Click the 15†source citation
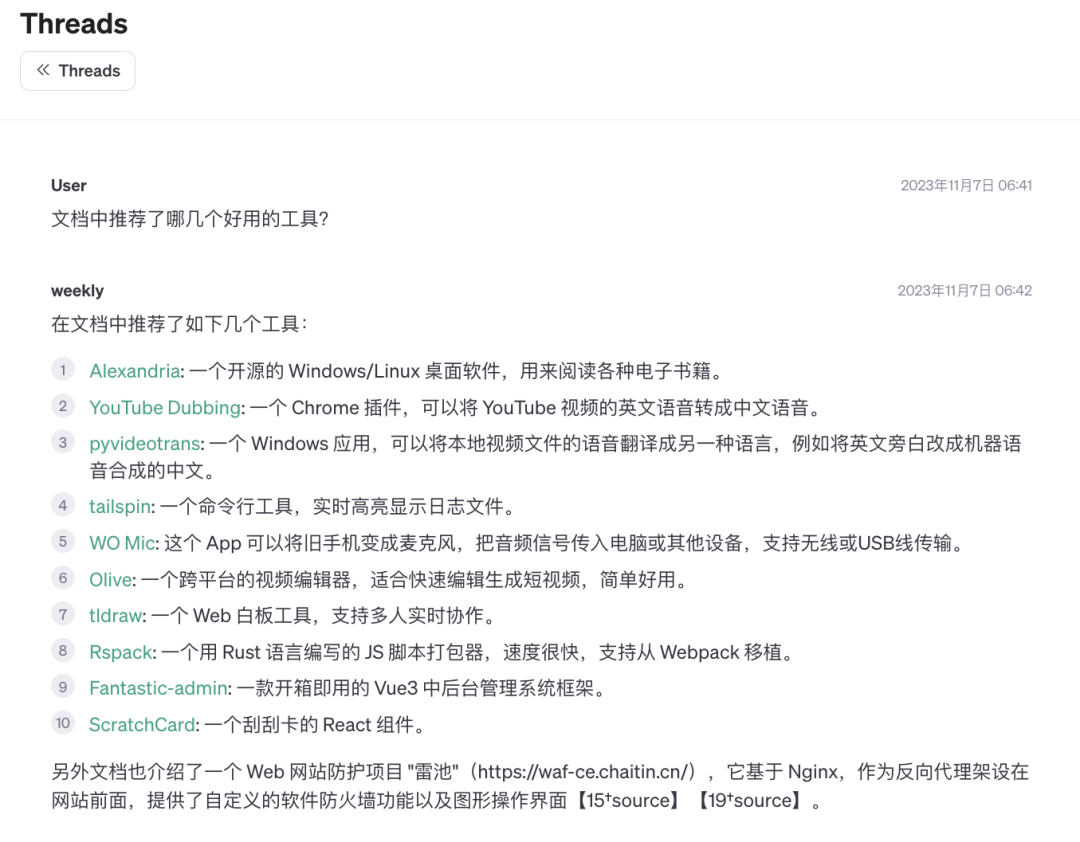The image size is (1080, 842). [628, 800]
